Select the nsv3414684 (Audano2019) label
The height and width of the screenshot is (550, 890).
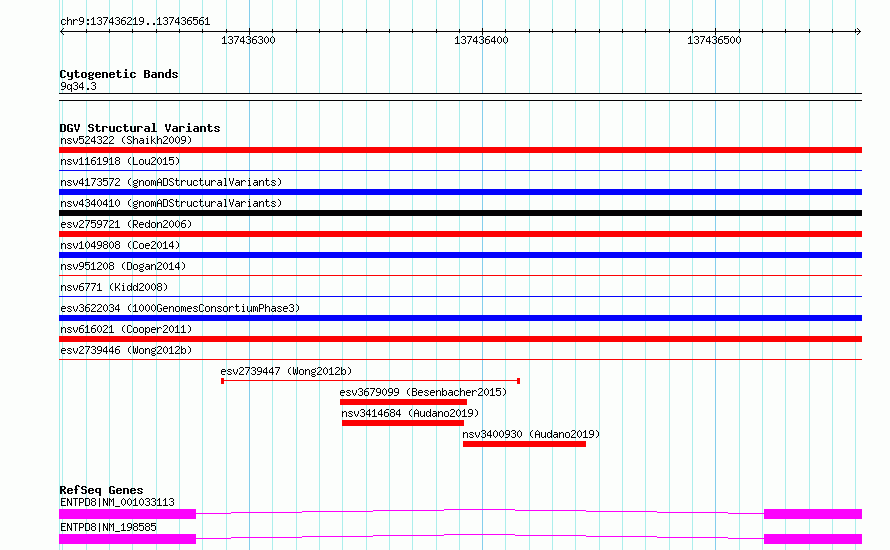click(410, 413)
